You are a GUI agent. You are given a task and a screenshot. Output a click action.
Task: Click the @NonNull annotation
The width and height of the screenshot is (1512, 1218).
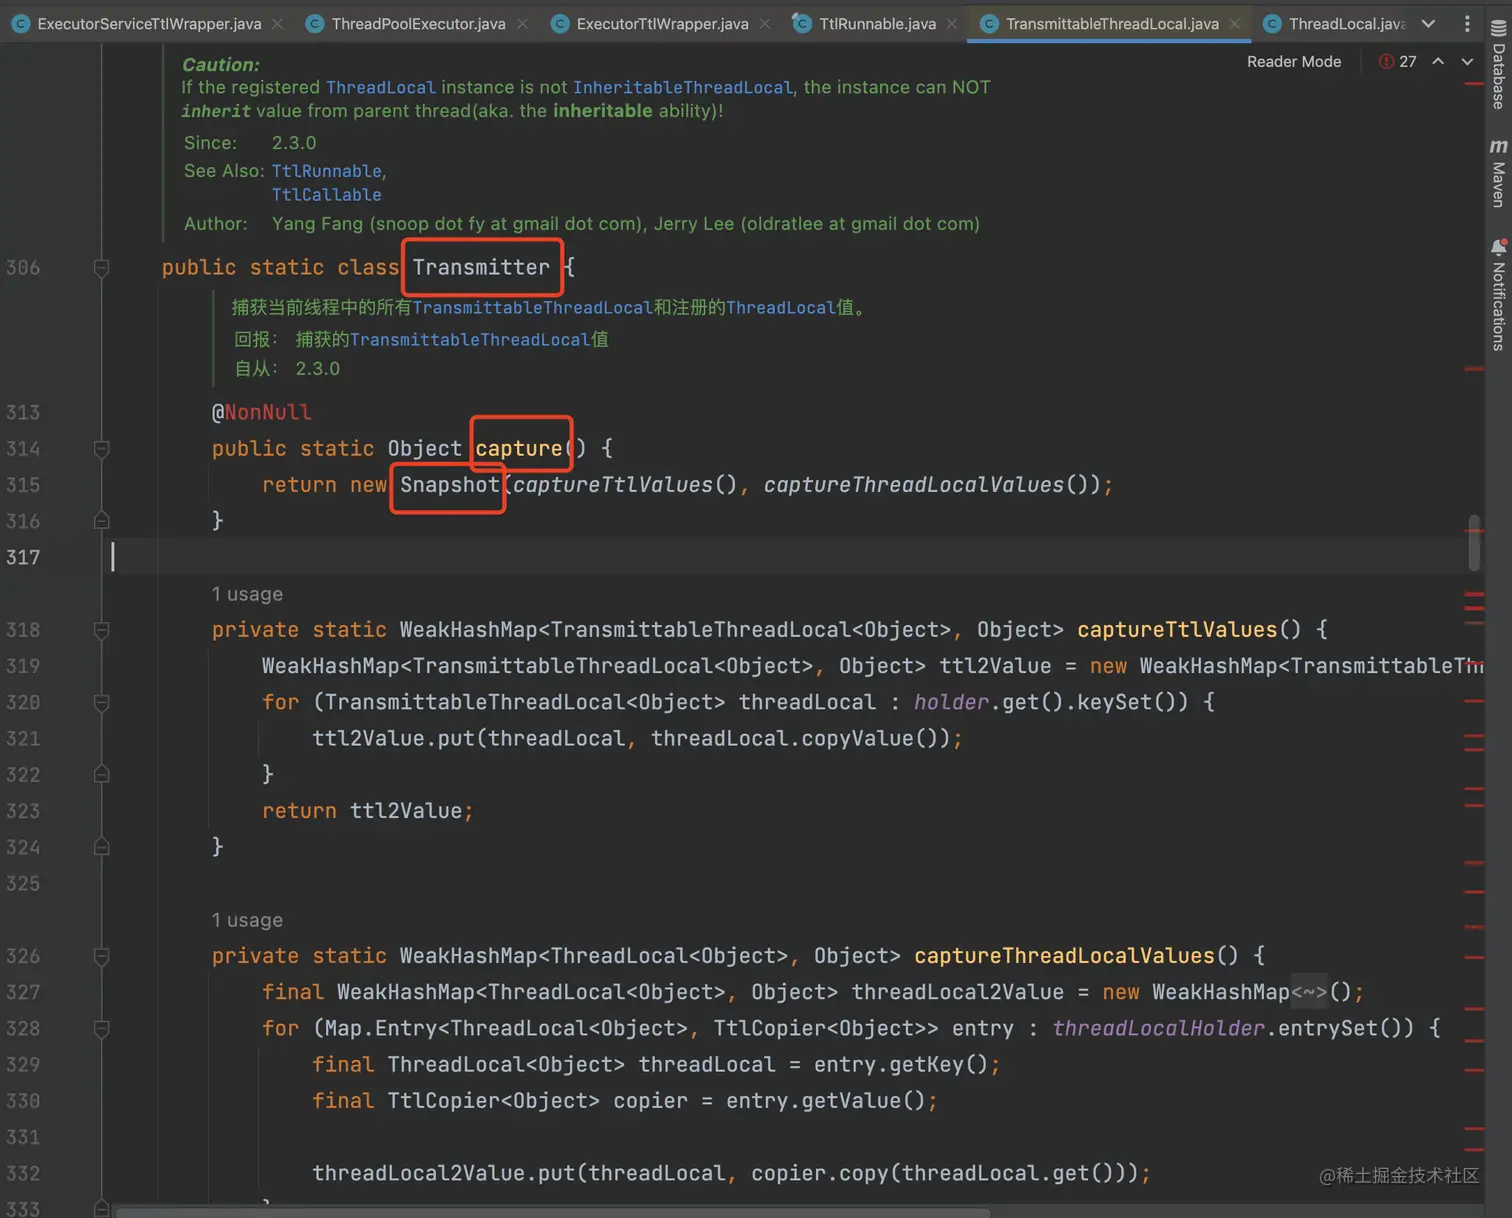click(x=261, y=412)
